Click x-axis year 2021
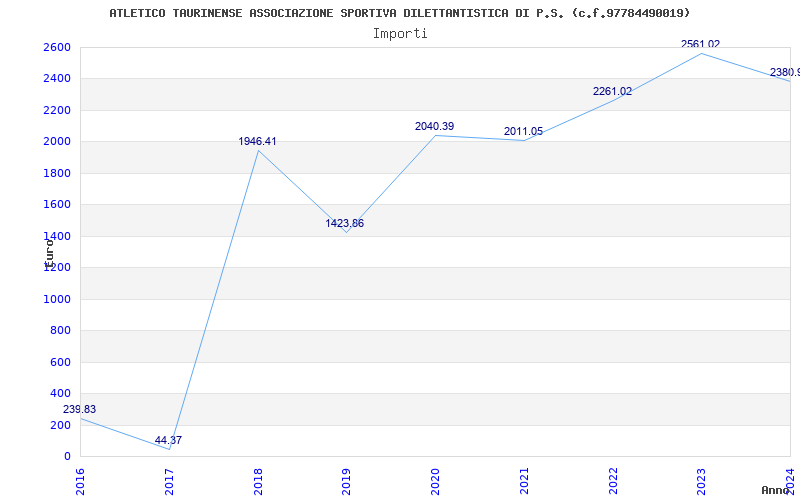The height and width of the screenshot is (500, 800). pyautogui.click(x=524, y=481)
